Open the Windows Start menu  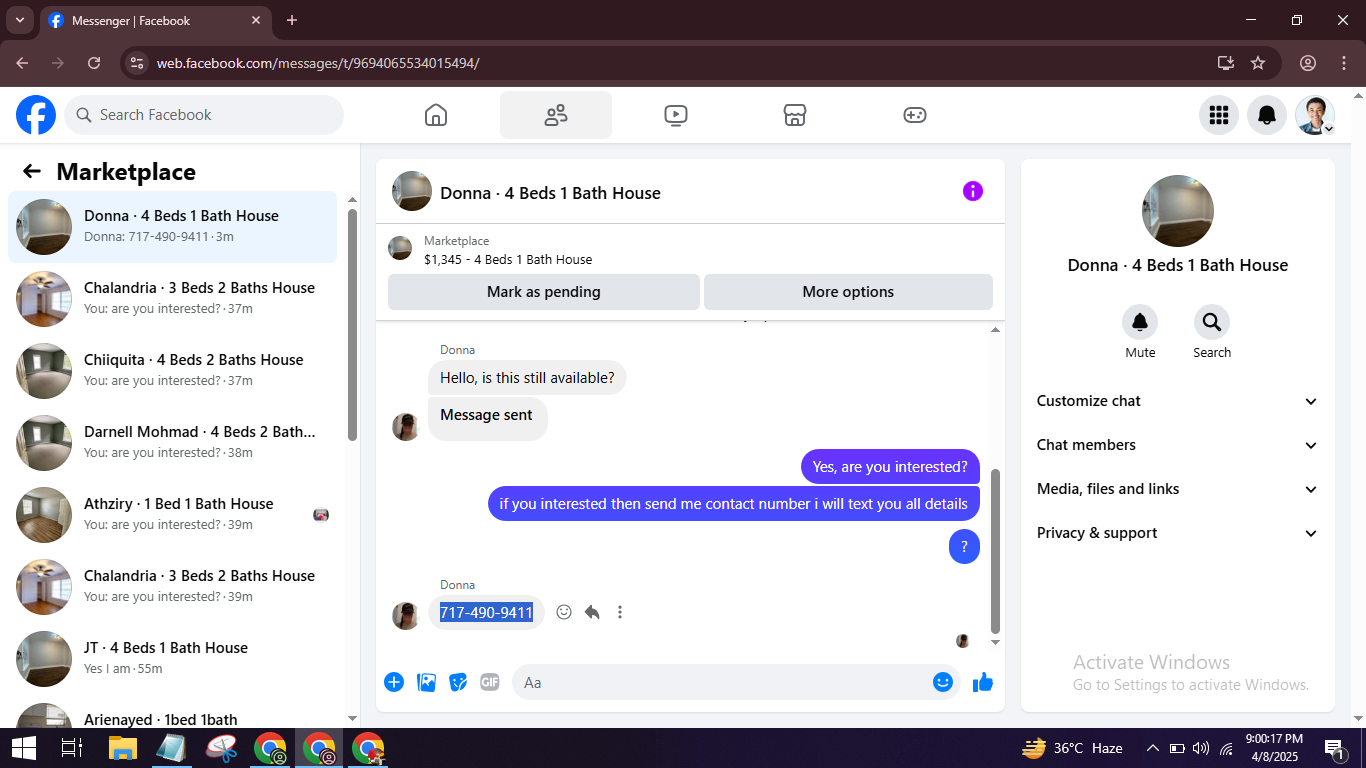click(24, 748)
